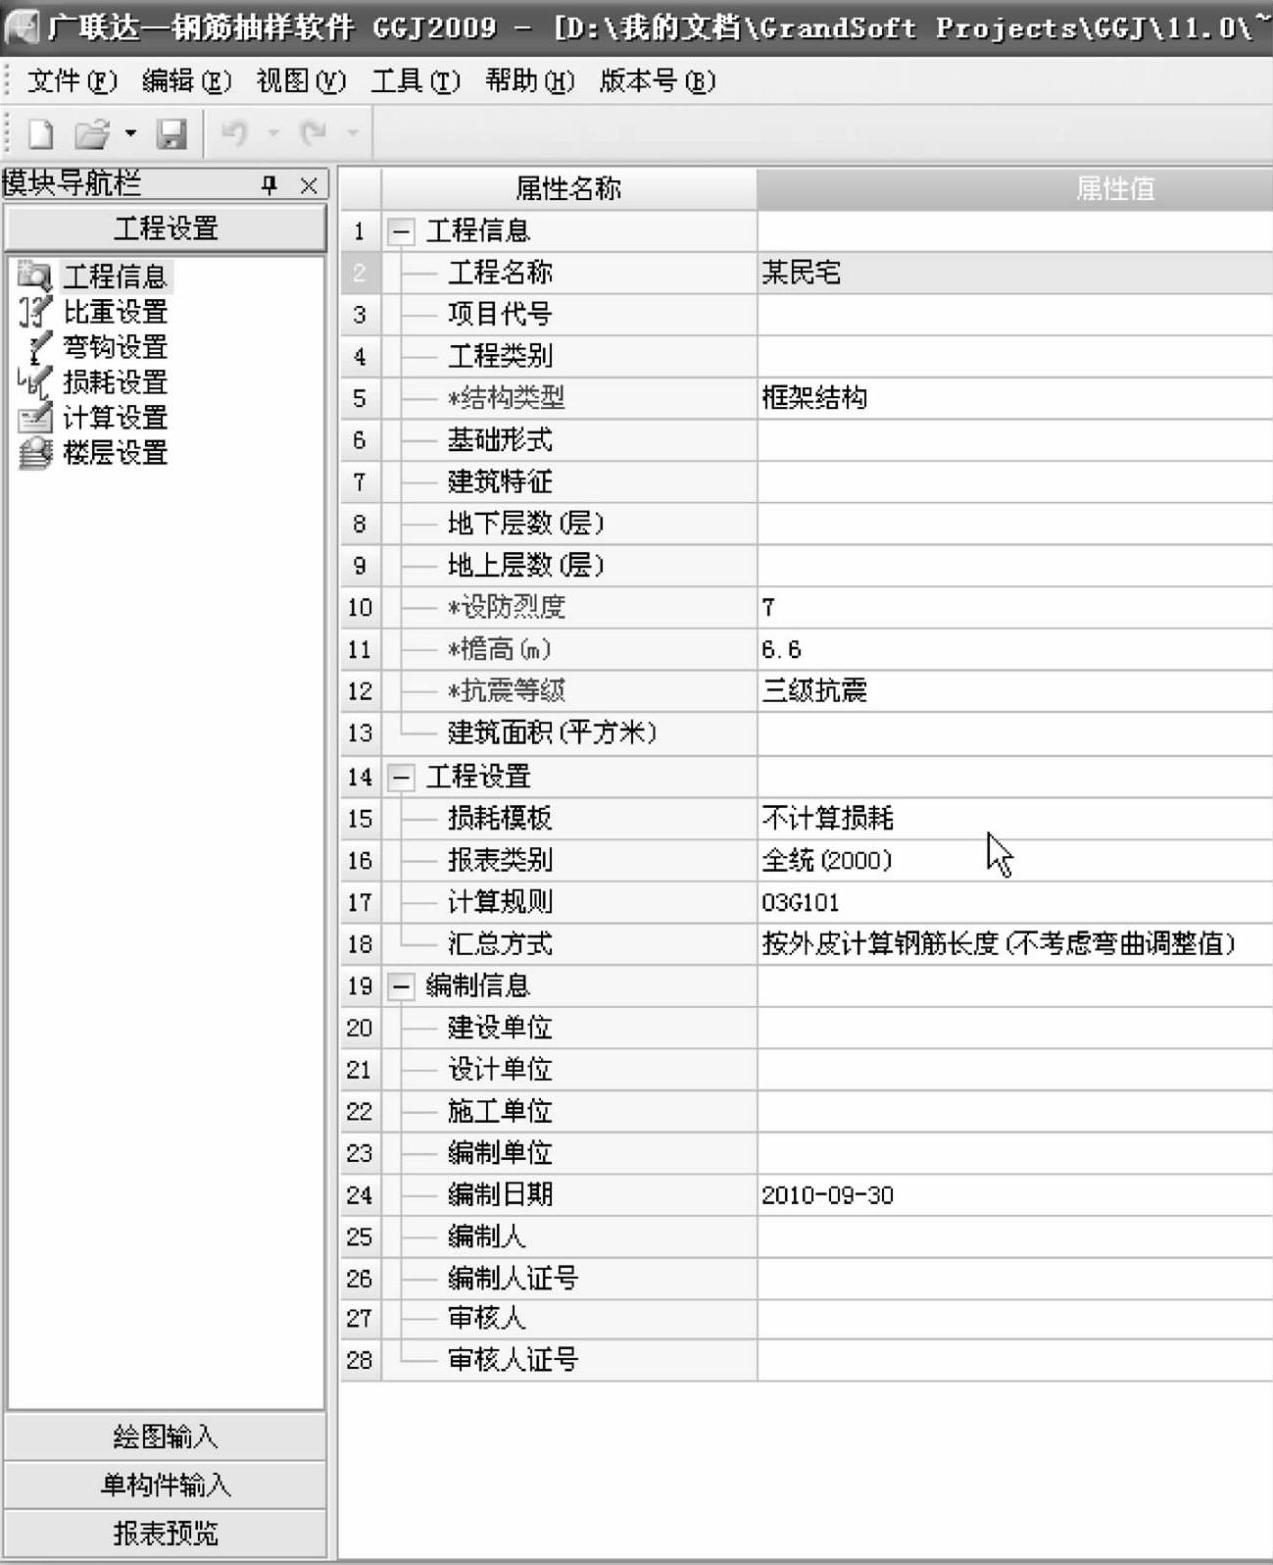Switch to 绘图输入 module
This screenshot has height=1565, width=1273.
(x=165, y=1437)
